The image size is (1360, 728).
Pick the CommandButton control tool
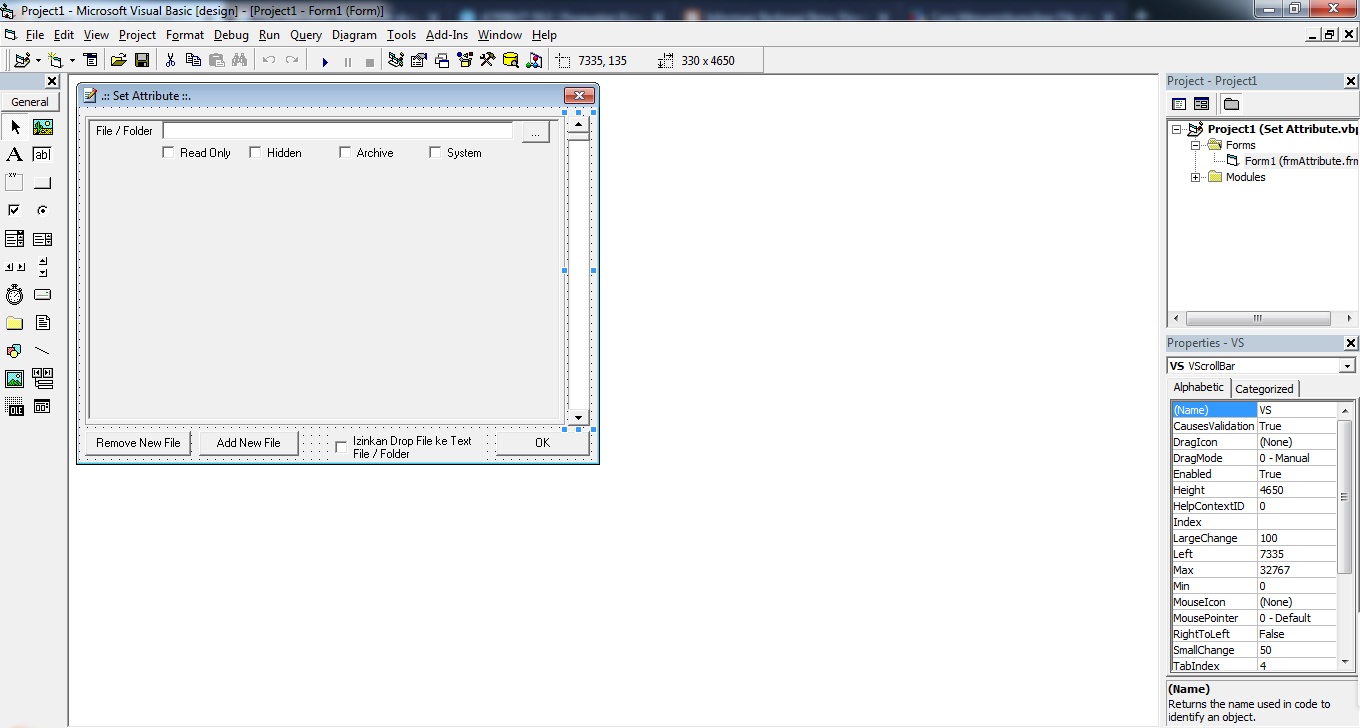(43, 183)
